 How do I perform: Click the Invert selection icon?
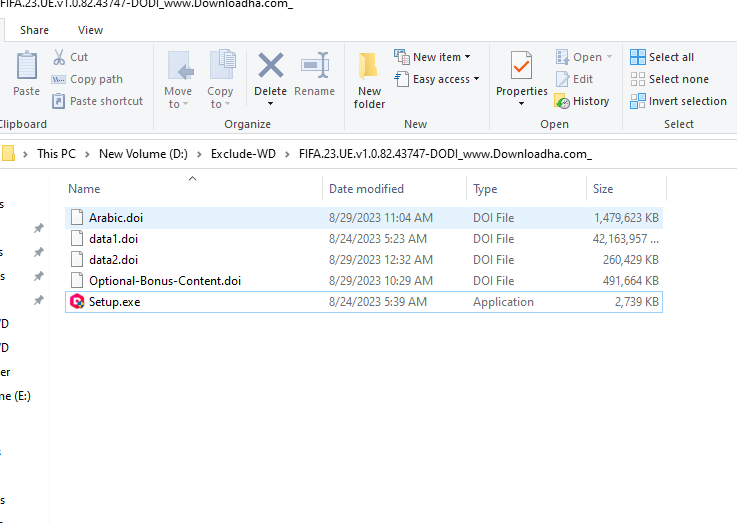pos(638,101)
